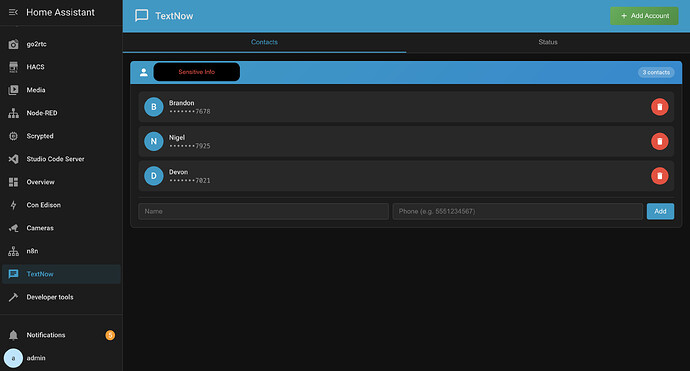
Task: Click the Add contact button
Action: tap(660, 211)
